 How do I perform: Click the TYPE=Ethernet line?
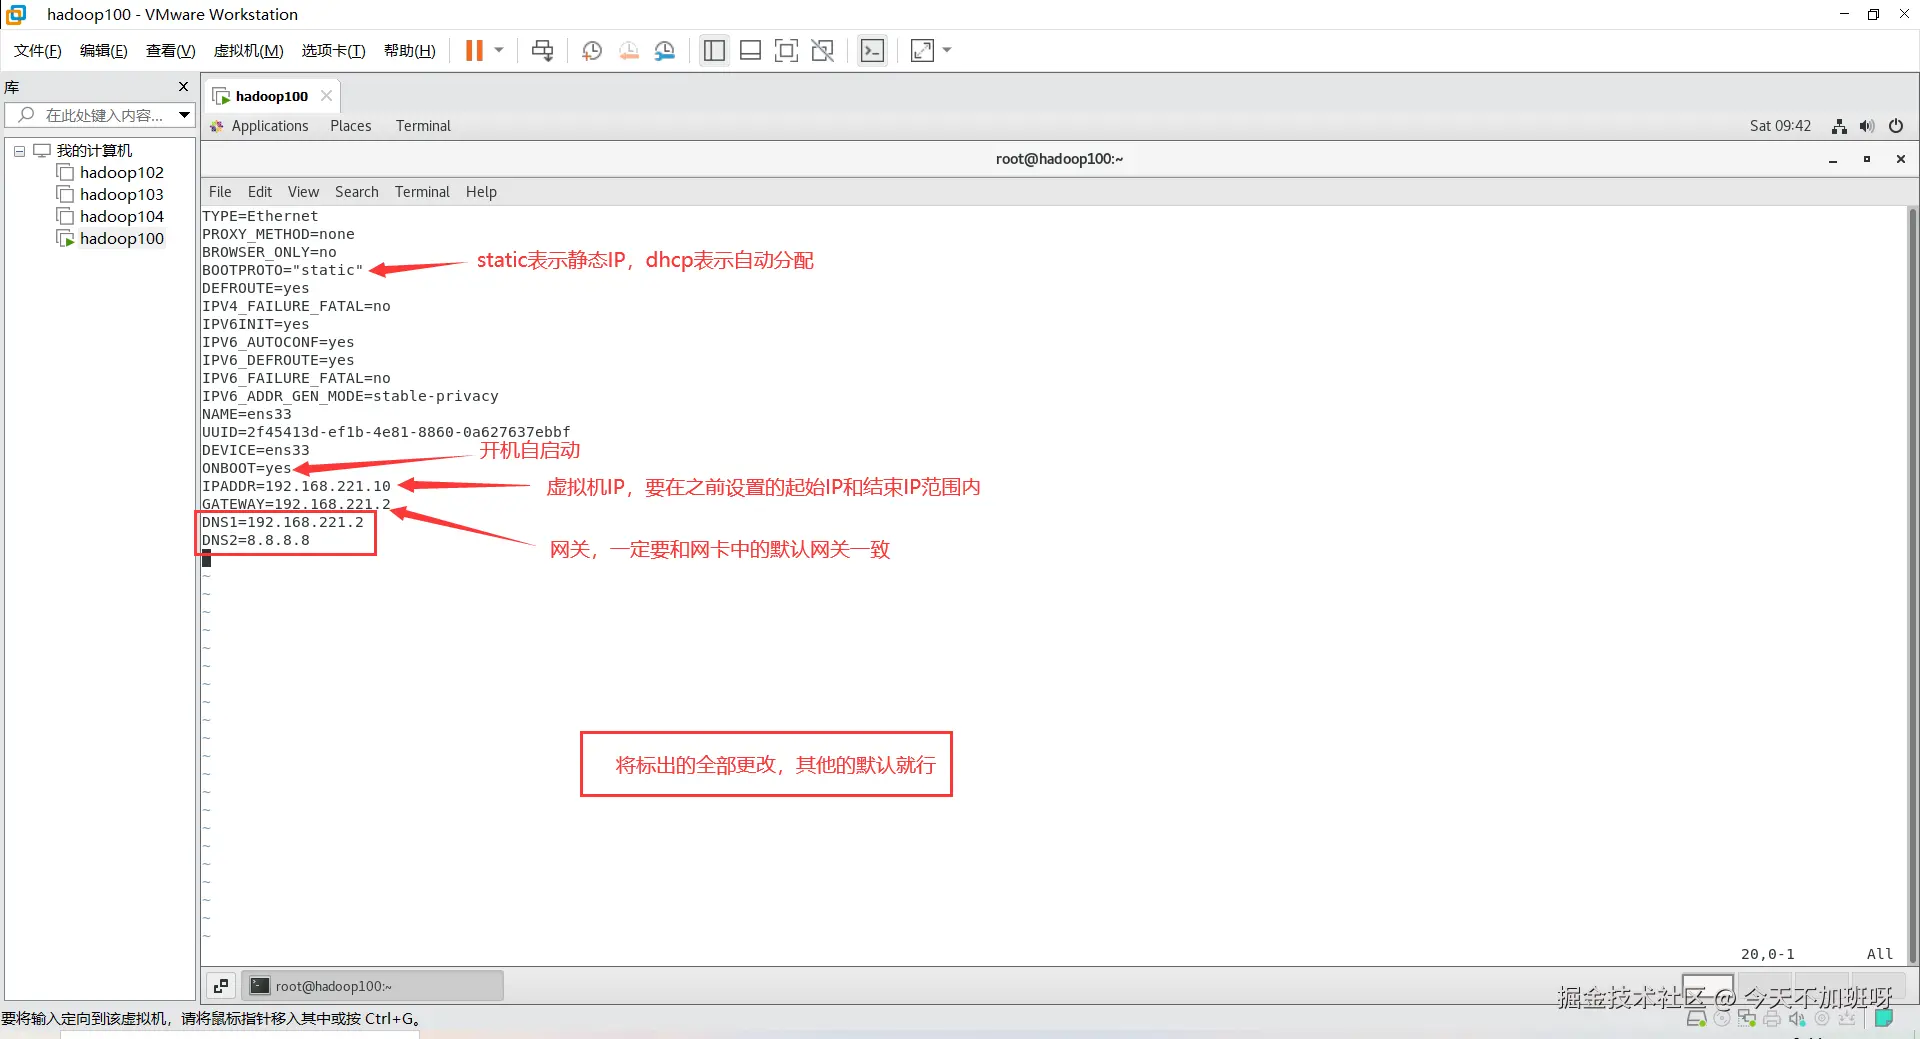(x=260, y=216)
